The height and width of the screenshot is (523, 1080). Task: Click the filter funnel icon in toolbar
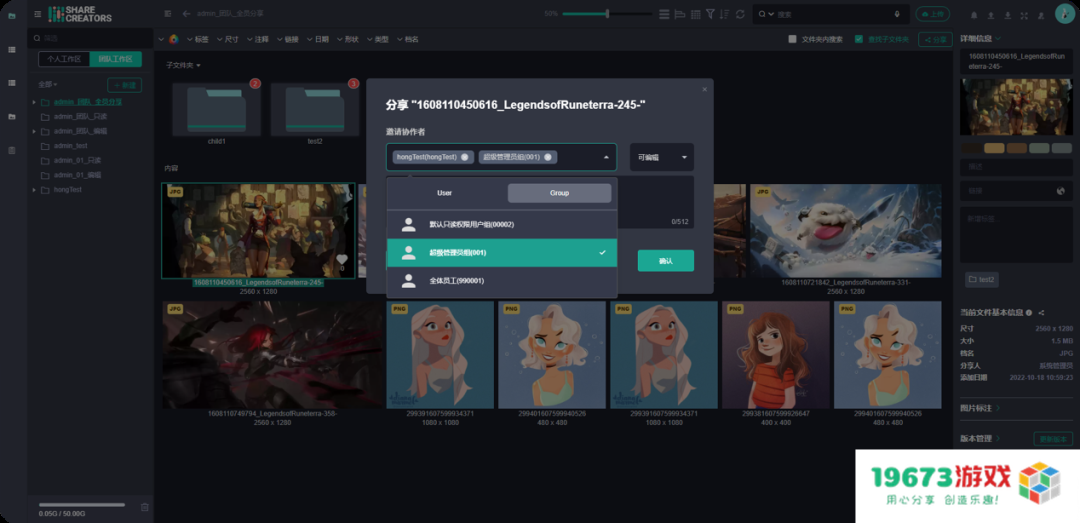[x=710, y=14]
